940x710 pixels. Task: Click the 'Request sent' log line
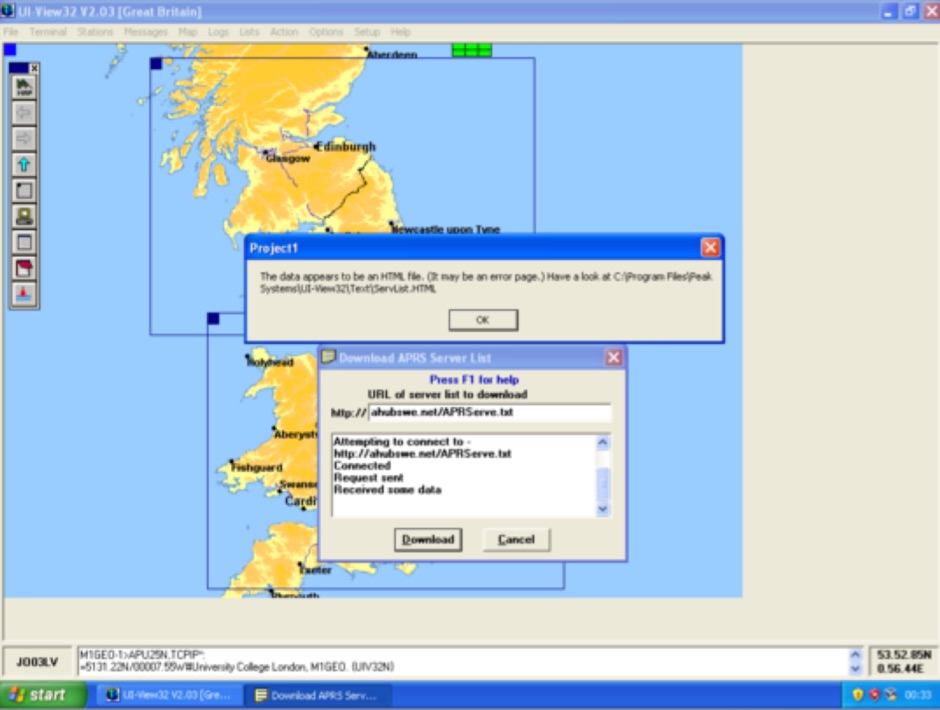(x=369, y=478)
